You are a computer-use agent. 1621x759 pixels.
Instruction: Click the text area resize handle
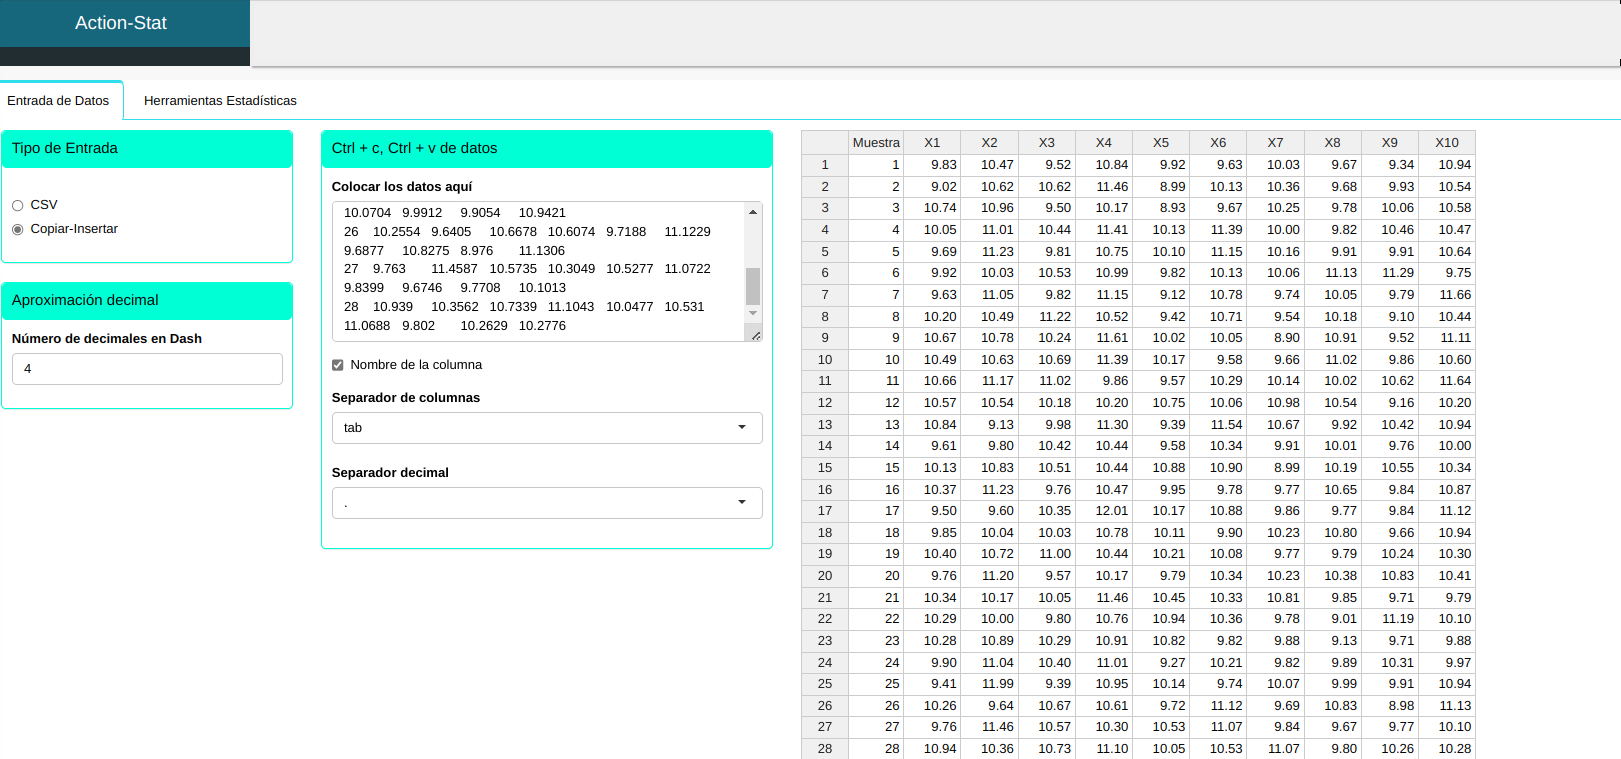point(756,336)
